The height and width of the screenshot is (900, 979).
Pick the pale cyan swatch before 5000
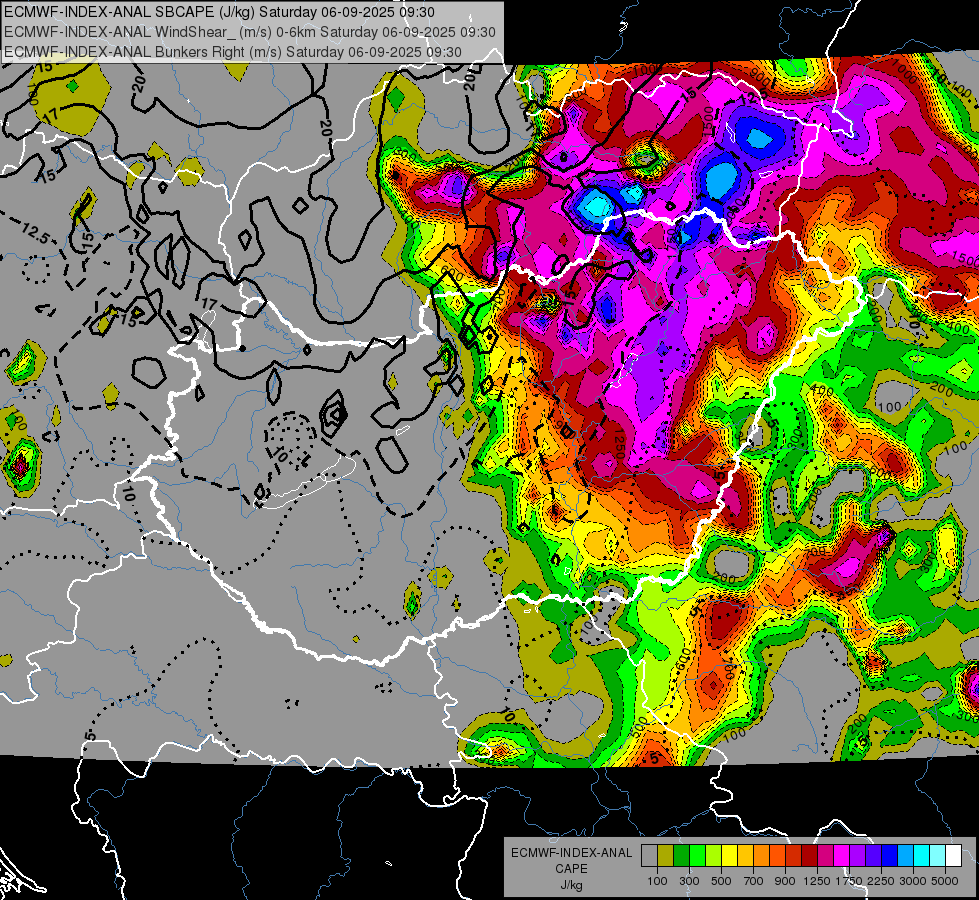[x=938, y=856]
